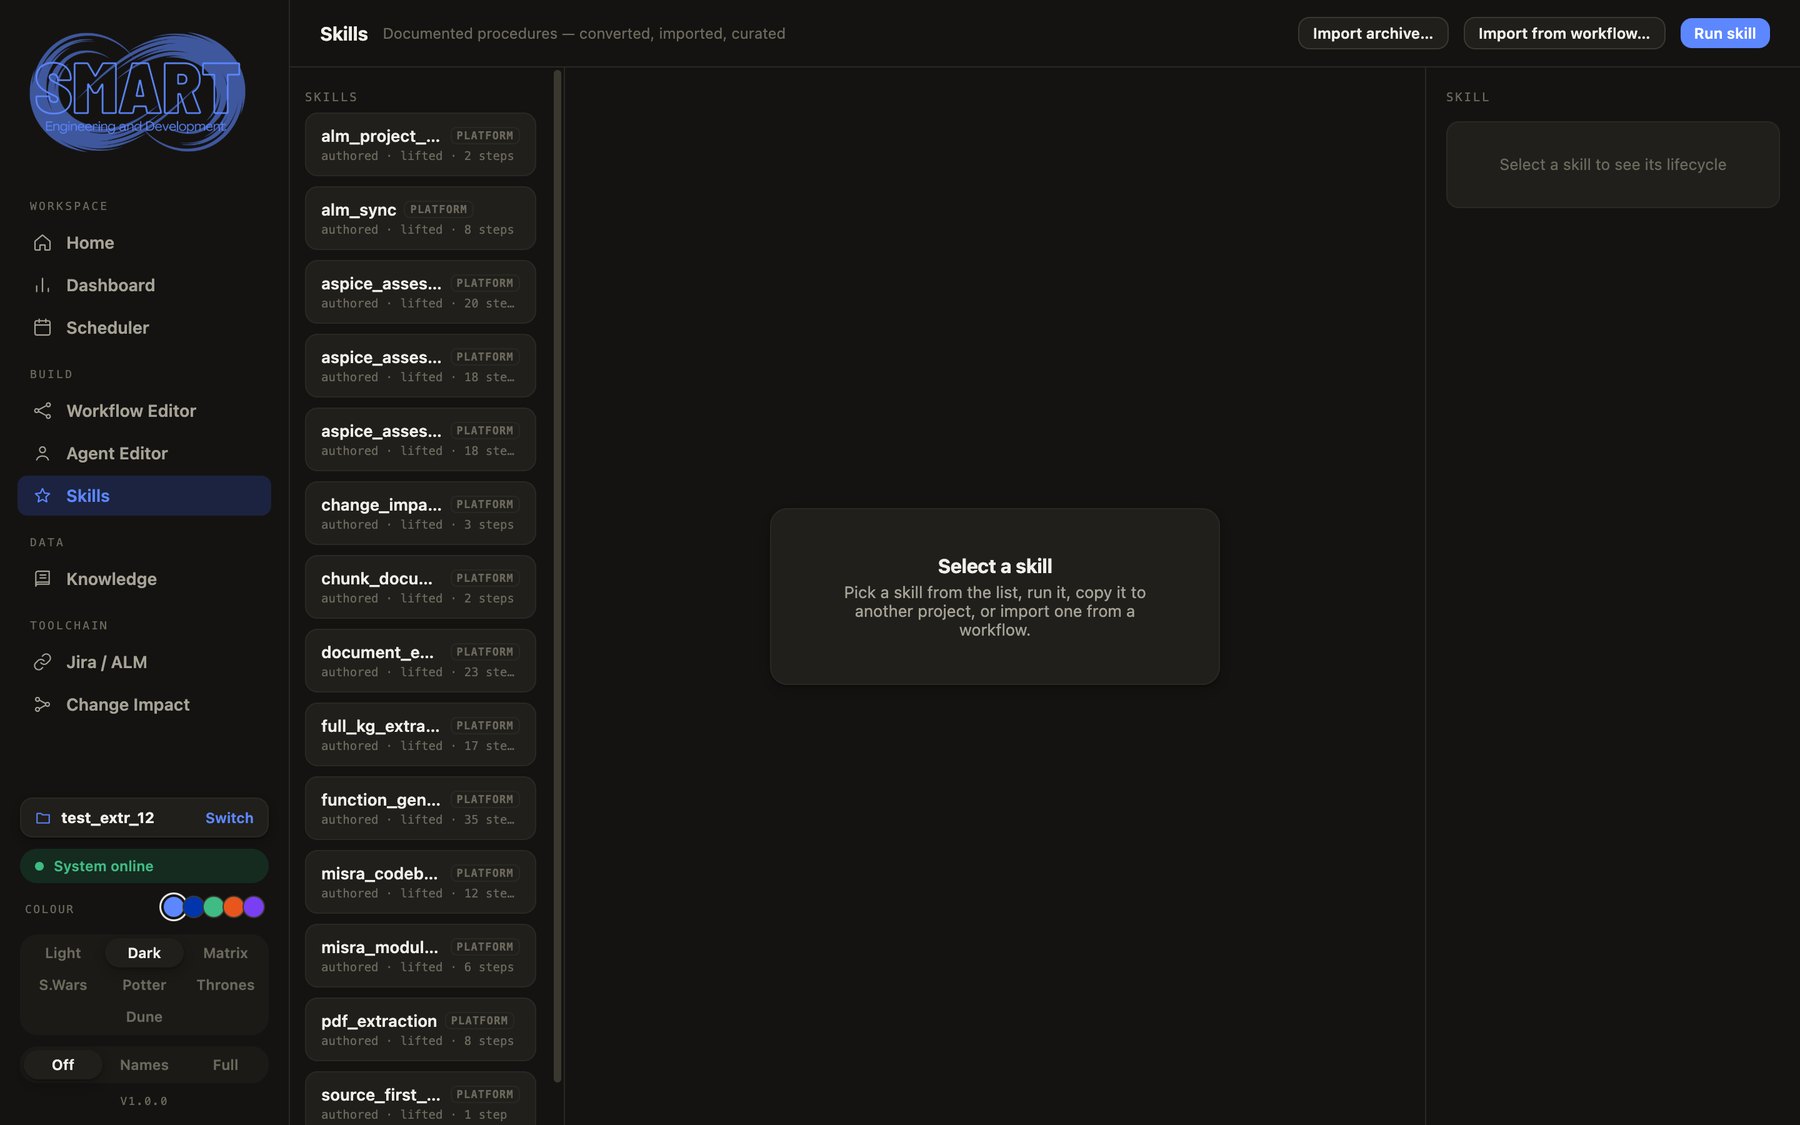
Task: Click the Import archive button
Action: coord(1372,33)
